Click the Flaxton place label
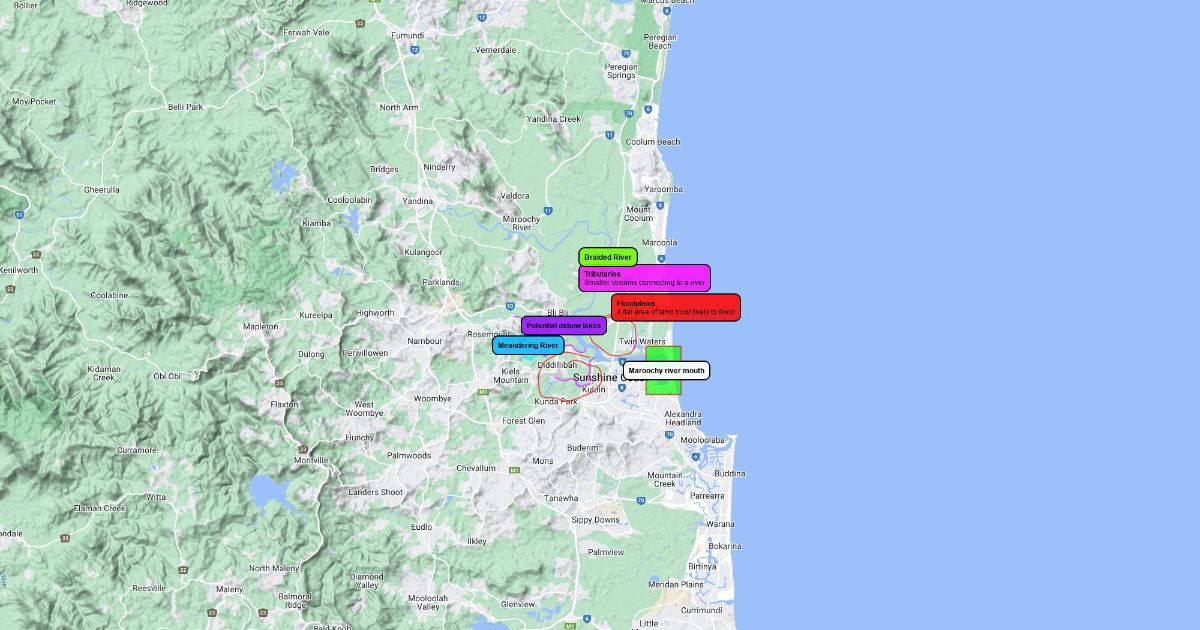Viewport: 1200px width, 630px height. click(285, 404)
